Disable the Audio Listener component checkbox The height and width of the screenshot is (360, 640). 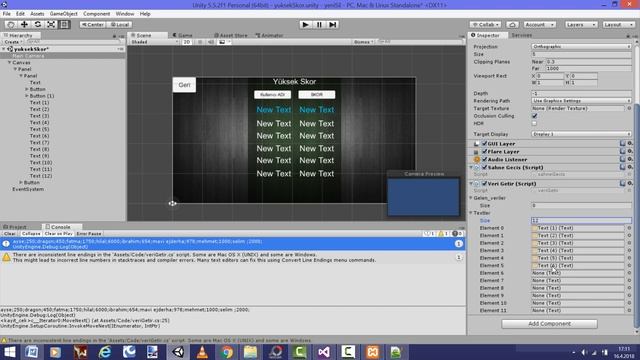[484, 159]
